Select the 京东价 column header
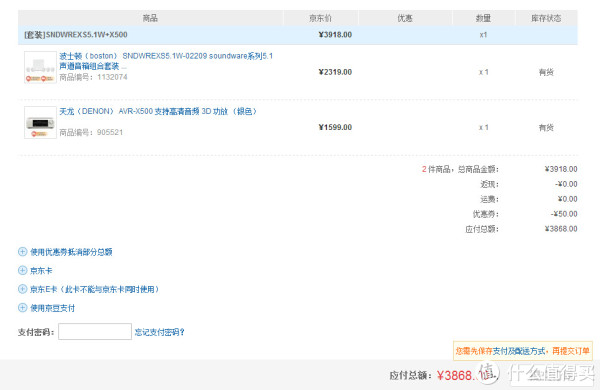 [321, 18]
